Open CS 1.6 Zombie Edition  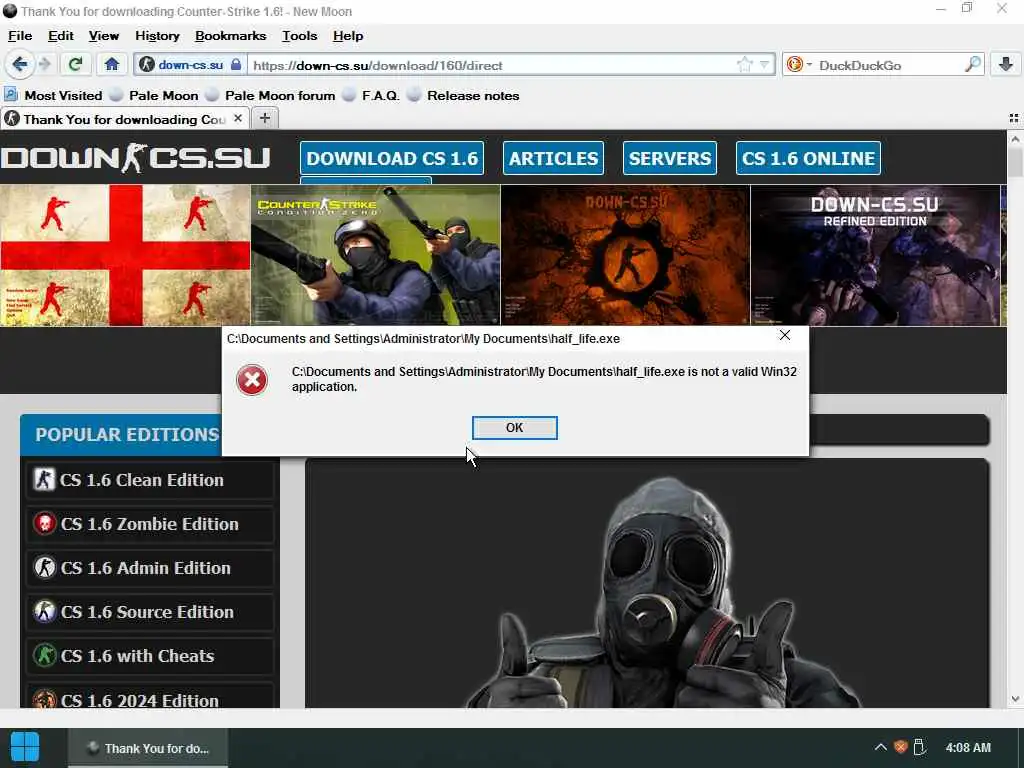coord(150,524)
